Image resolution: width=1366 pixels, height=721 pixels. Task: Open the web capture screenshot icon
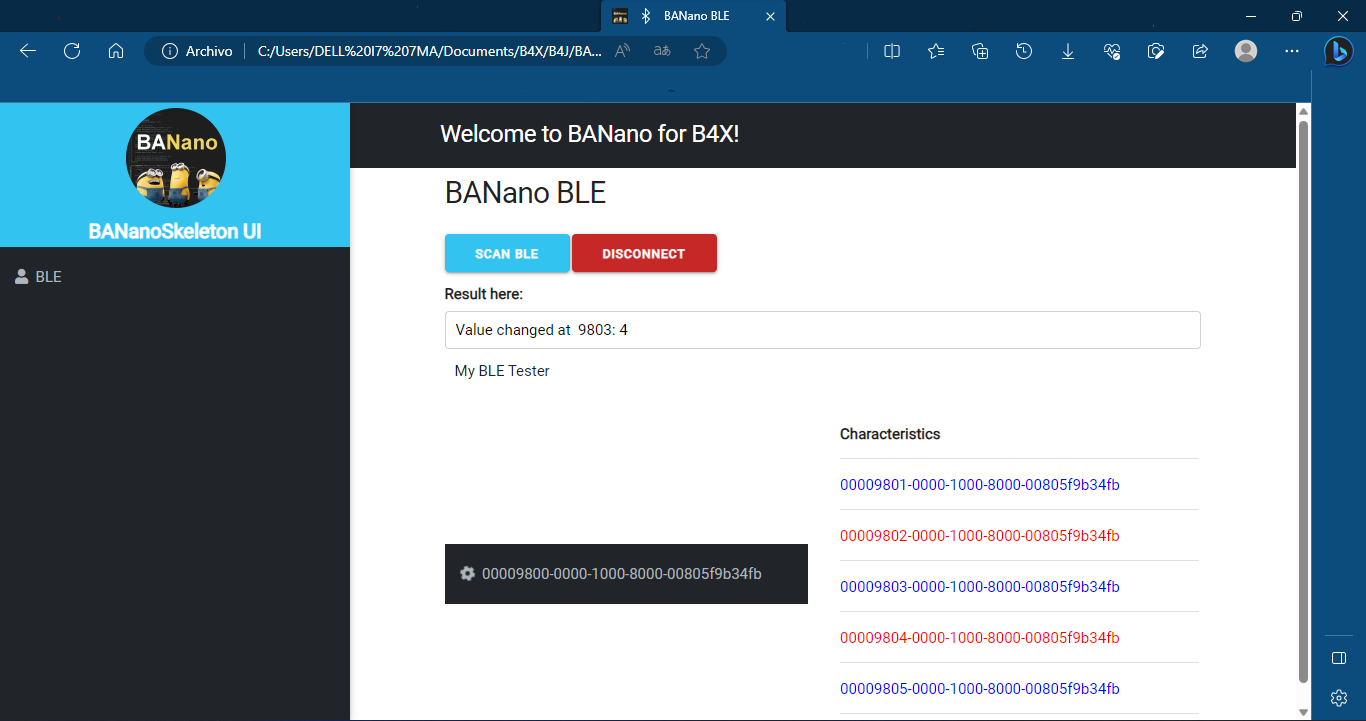[x=1156, y=51]
